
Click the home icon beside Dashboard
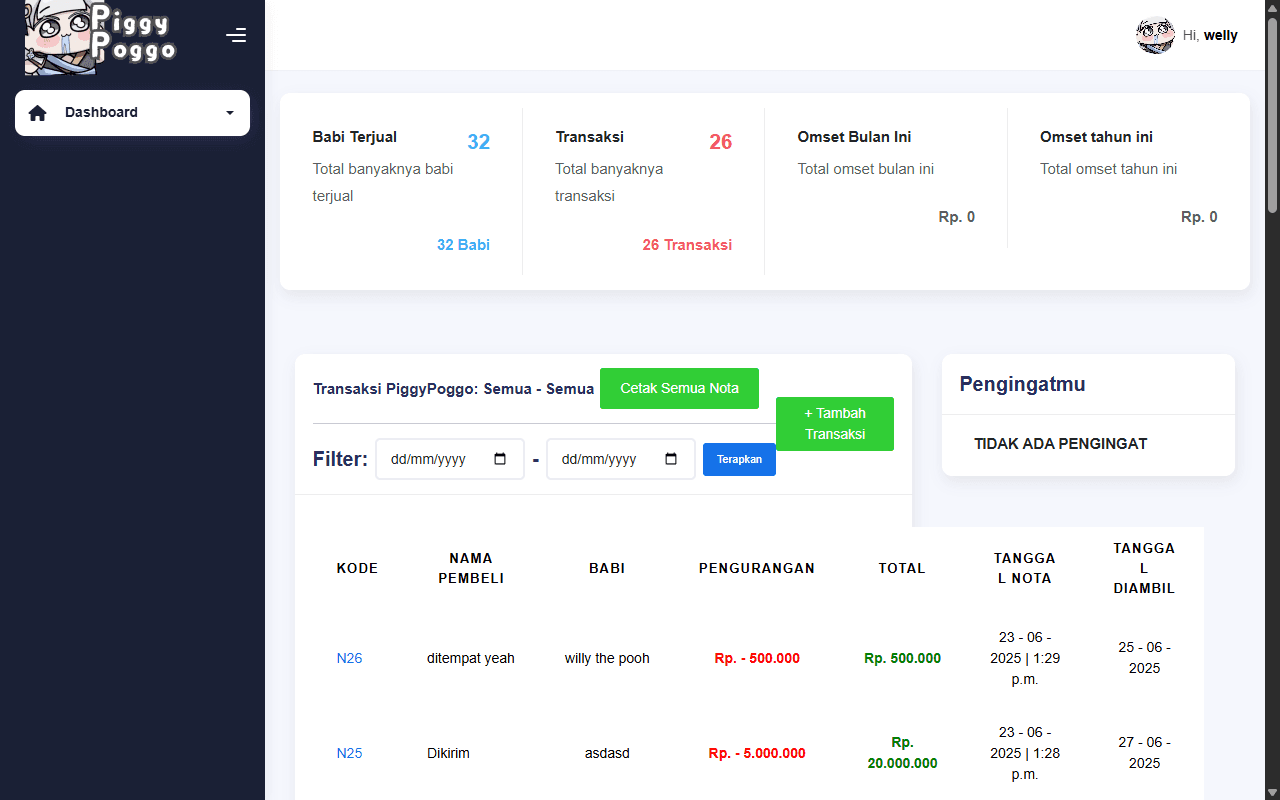coord(38,113)
